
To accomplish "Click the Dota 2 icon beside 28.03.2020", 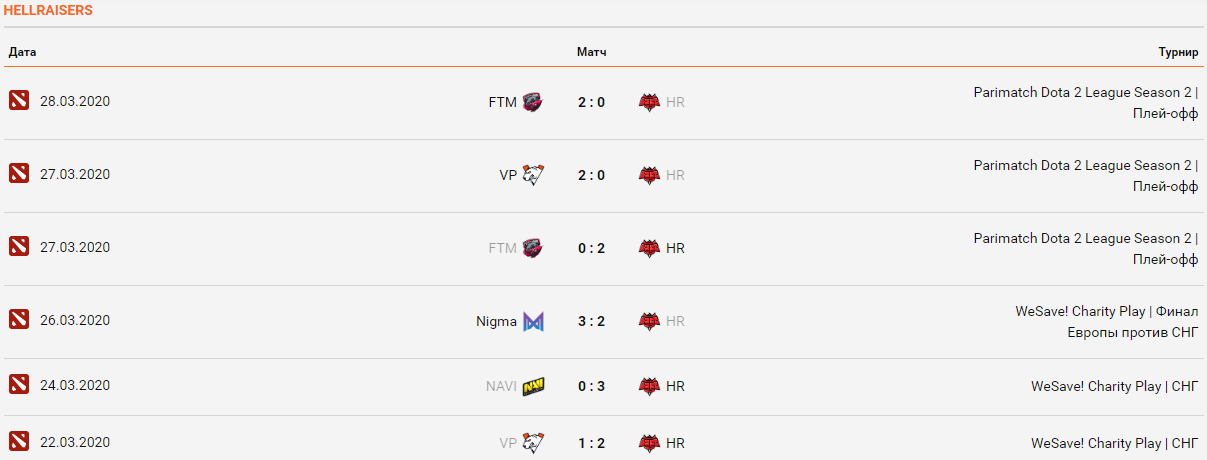I will [x=19, y=100].
